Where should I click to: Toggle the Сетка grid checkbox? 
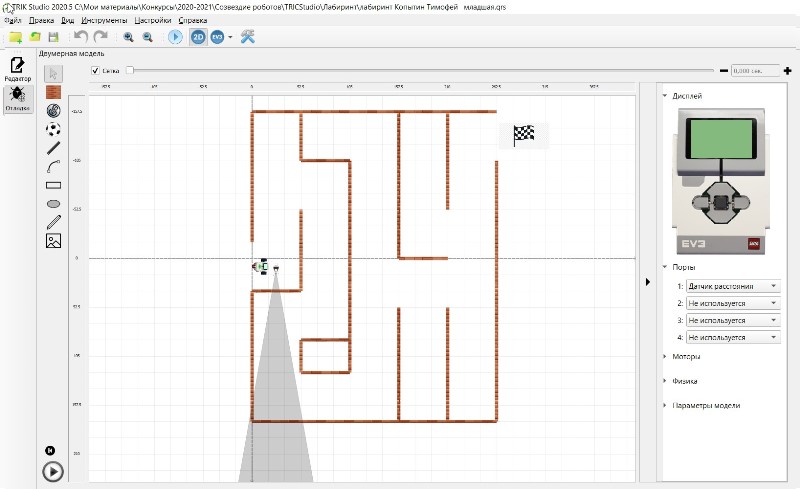point(95,71)
